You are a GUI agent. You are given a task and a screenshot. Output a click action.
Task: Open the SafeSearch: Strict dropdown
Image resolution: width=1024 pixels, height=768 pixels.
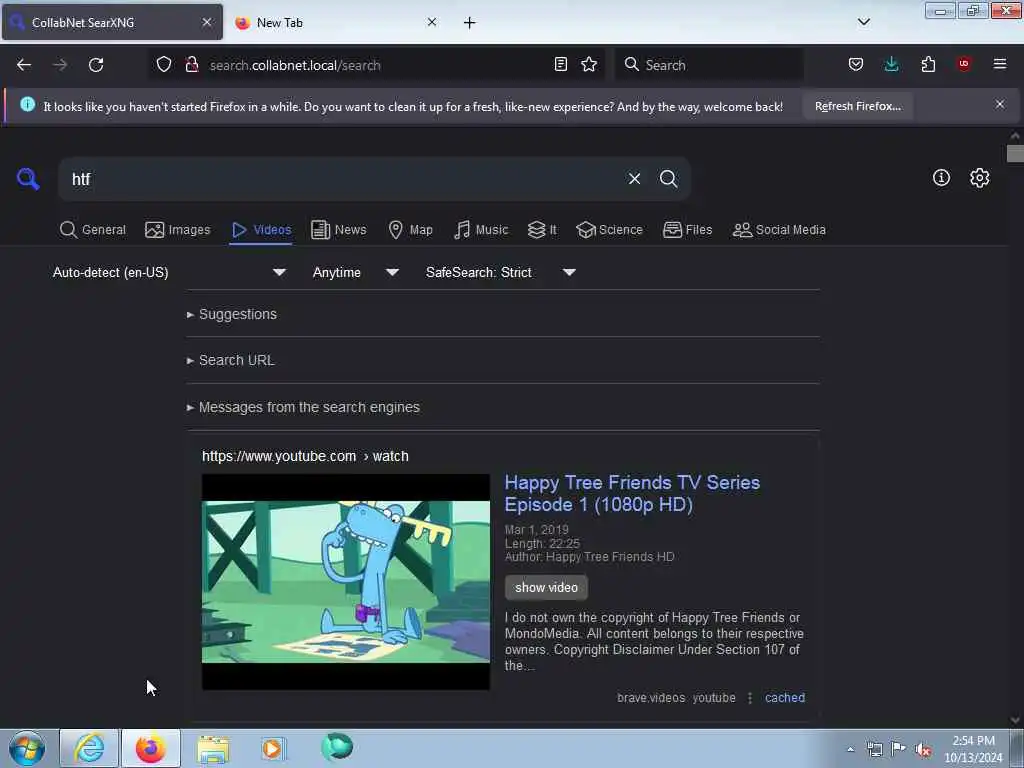(501, 272)
